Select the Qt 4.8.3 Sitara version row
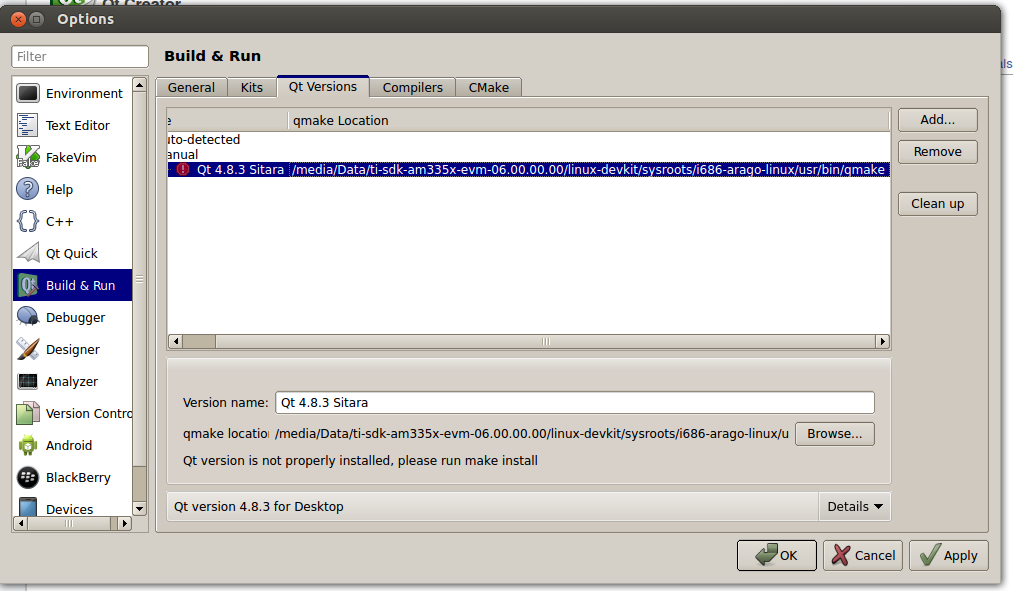This screenshot has width=1013, height=591. click(x=528, y=169)
